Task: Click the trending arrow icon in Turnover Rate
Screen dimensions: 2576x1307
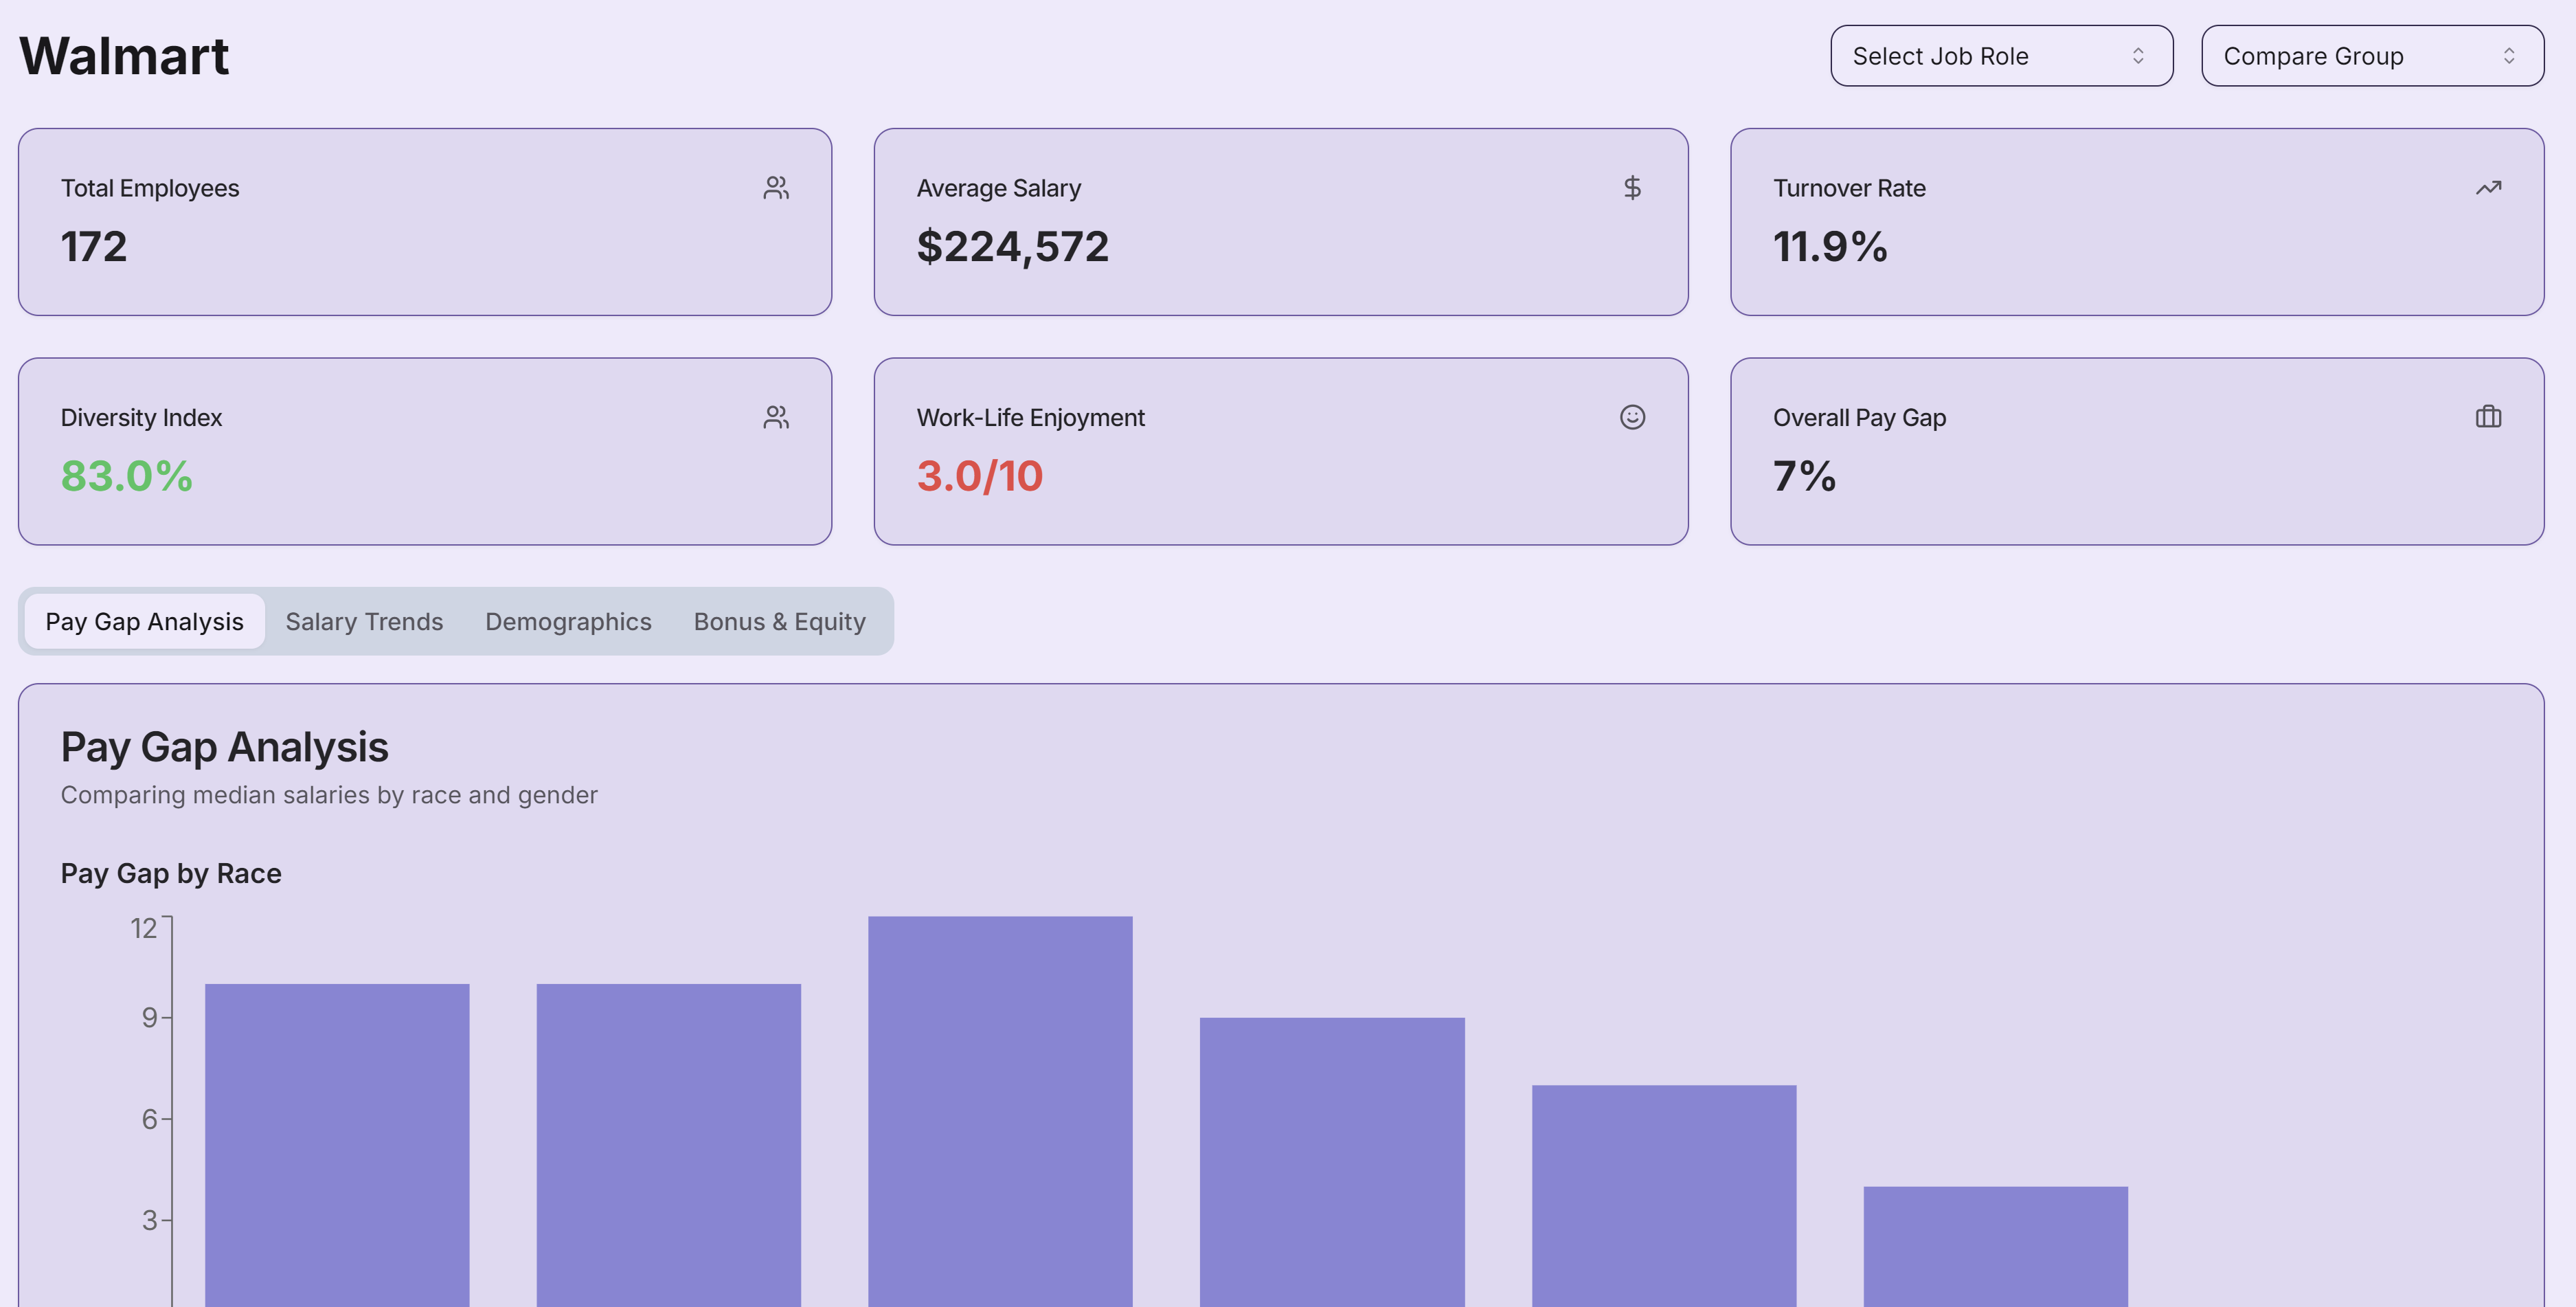Action: [2488, 188]
